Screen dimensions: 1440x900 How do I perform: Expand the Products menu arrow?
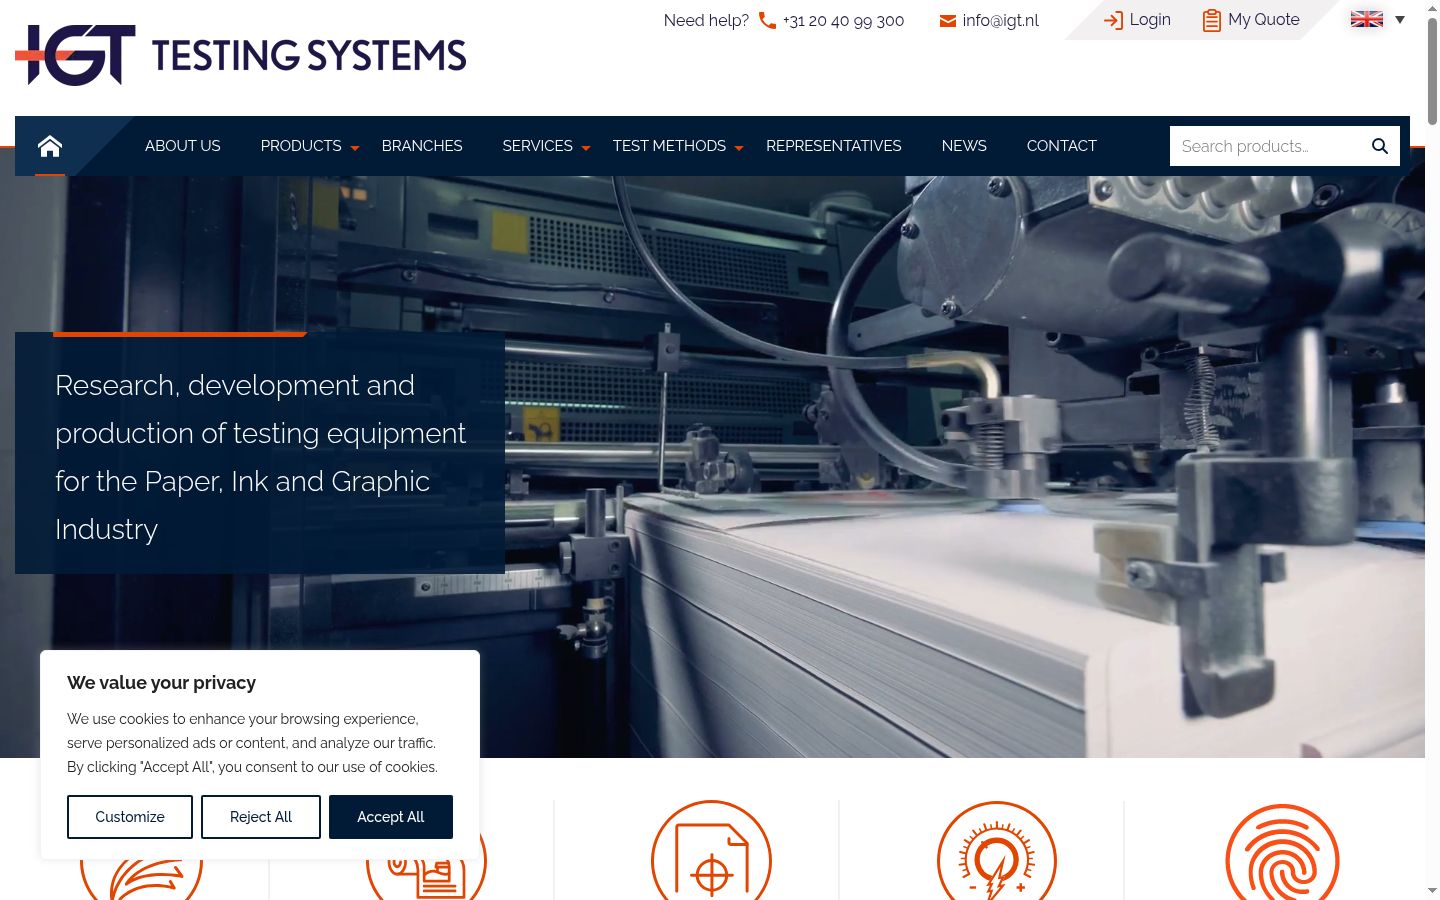click(x=354, y=148)
